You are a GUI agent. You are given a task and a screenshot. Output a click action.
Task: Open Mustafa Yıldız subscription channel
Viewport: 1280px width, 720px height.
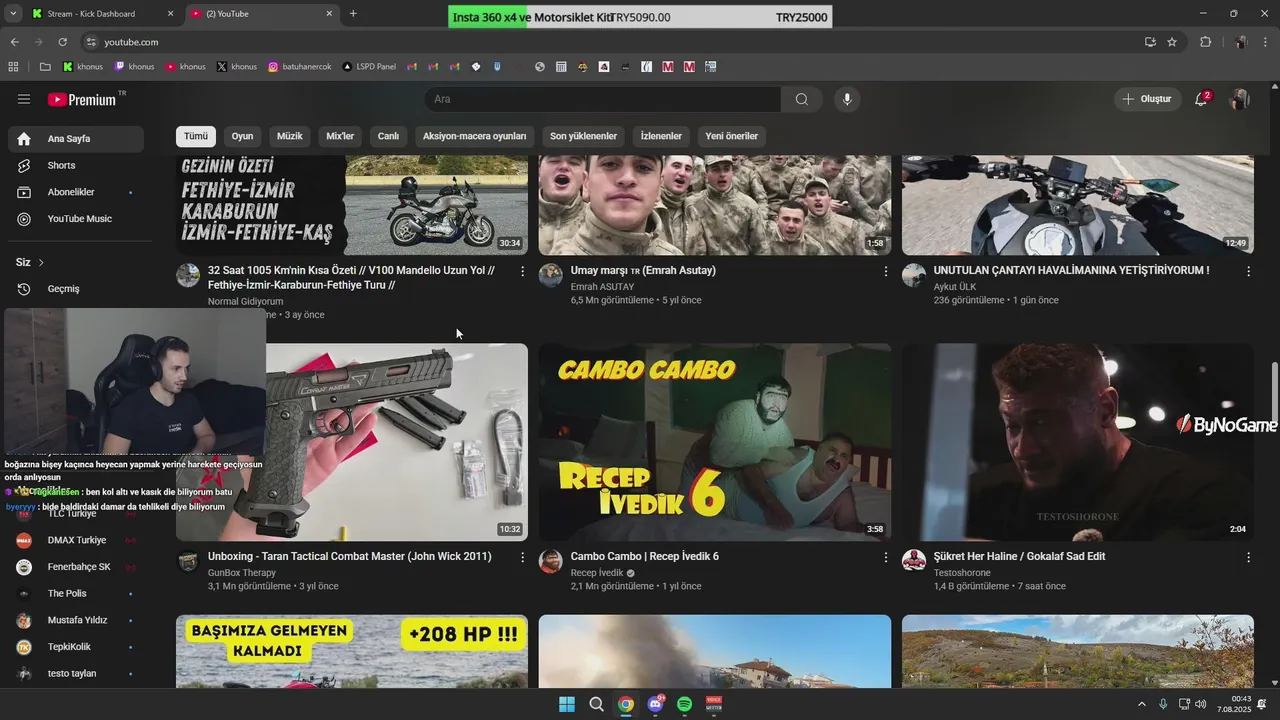coord(76,620)
